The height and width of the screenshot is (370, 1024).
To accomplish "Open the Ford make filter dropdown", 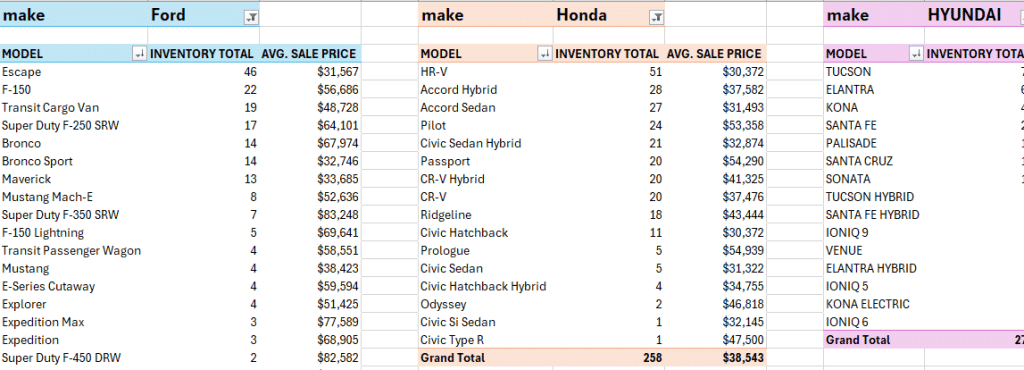I will (251, 18).
